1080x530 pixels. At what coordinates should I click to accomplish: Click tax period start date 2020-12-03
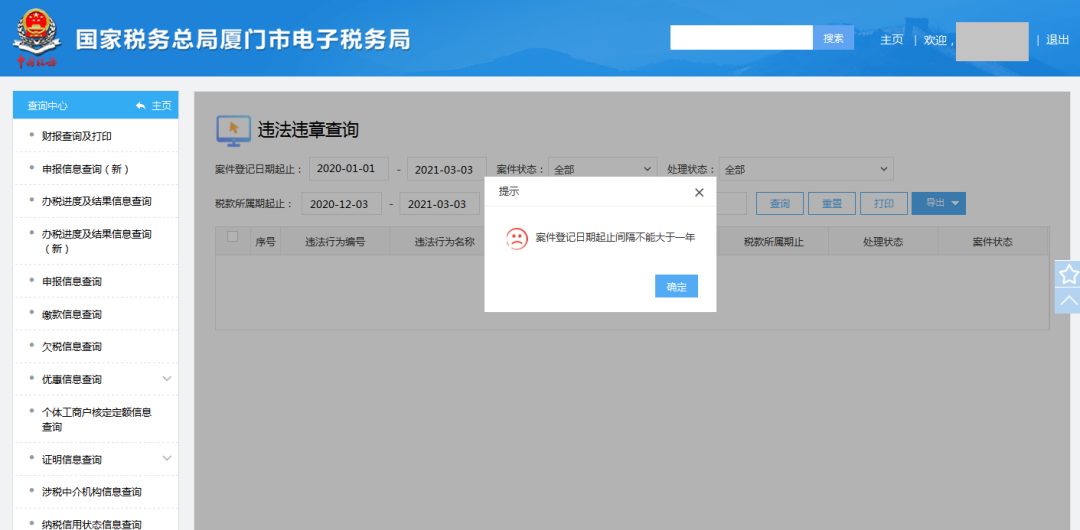342,204
